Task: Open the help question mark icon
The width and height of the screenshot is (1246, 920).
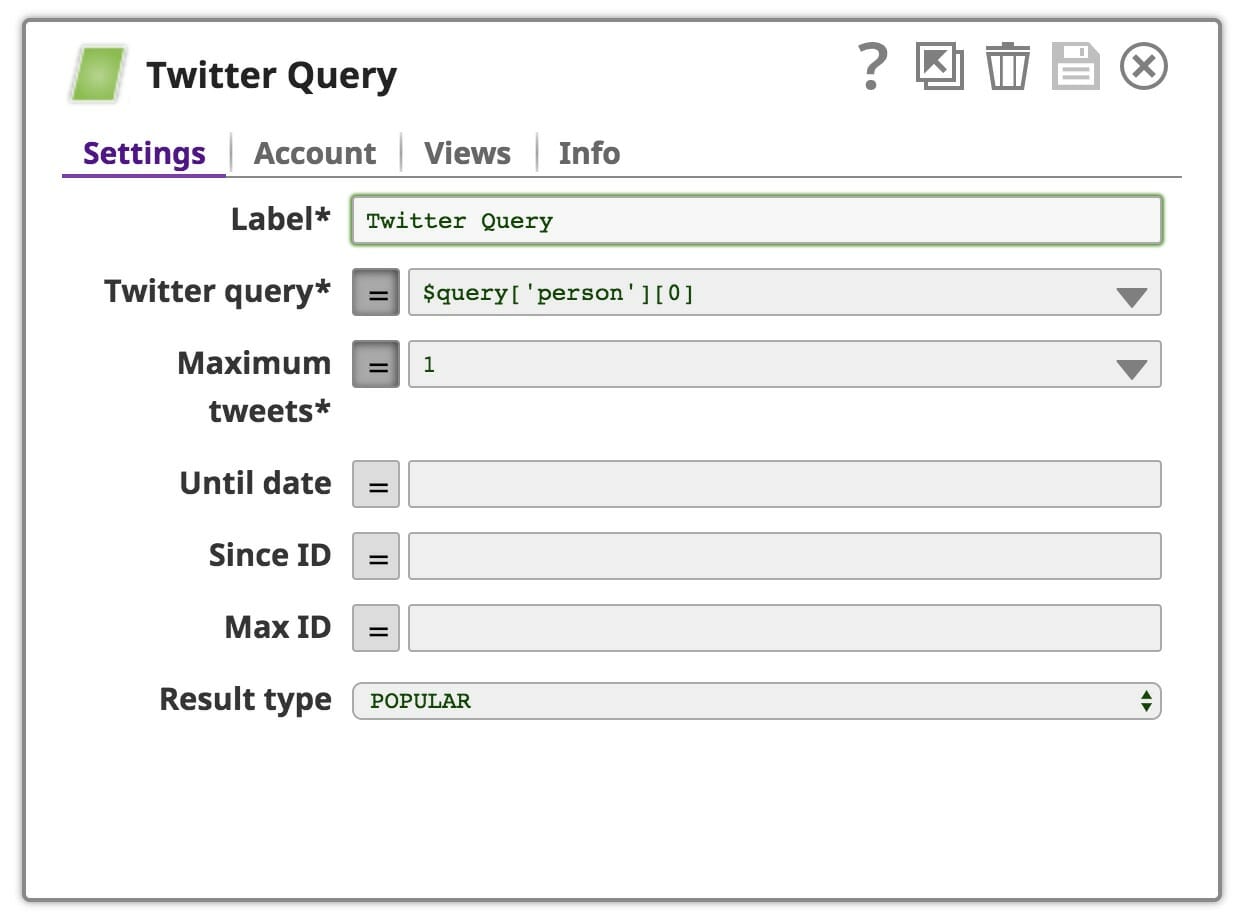Action: pos(873,68)
